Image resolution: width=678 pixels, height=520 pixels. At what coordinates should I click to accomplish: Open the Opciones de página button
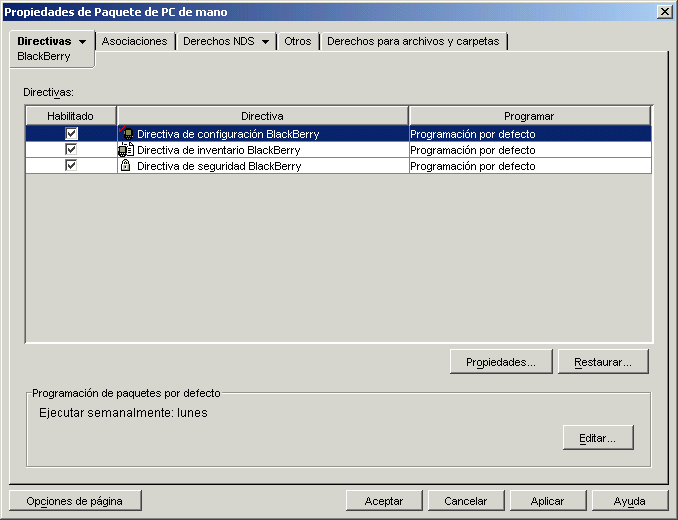click(75, 501)
